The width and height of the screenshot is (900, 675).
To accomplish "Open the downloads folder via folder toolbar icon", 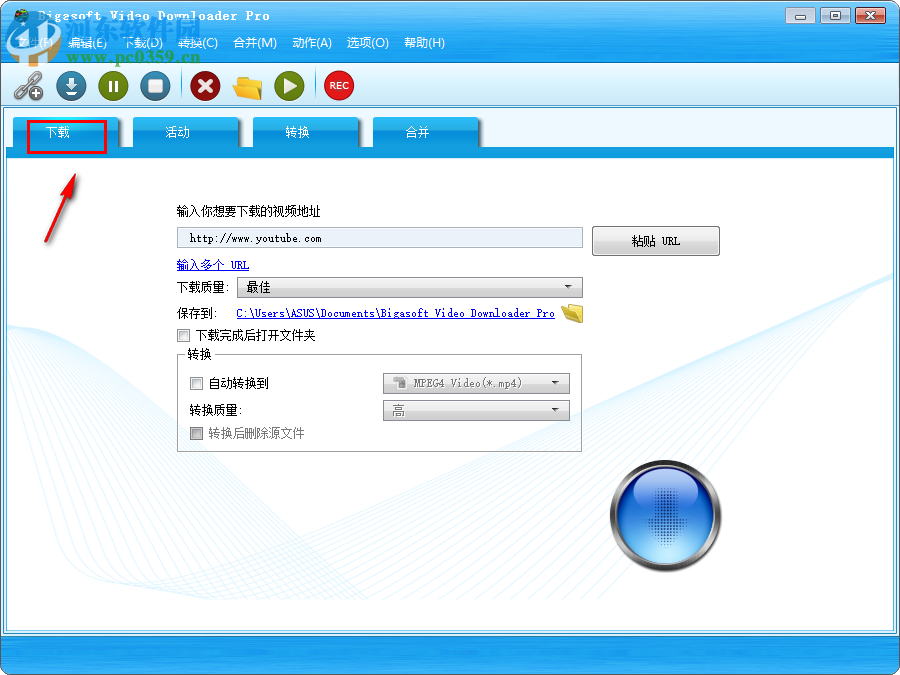I will pos(246,86).
